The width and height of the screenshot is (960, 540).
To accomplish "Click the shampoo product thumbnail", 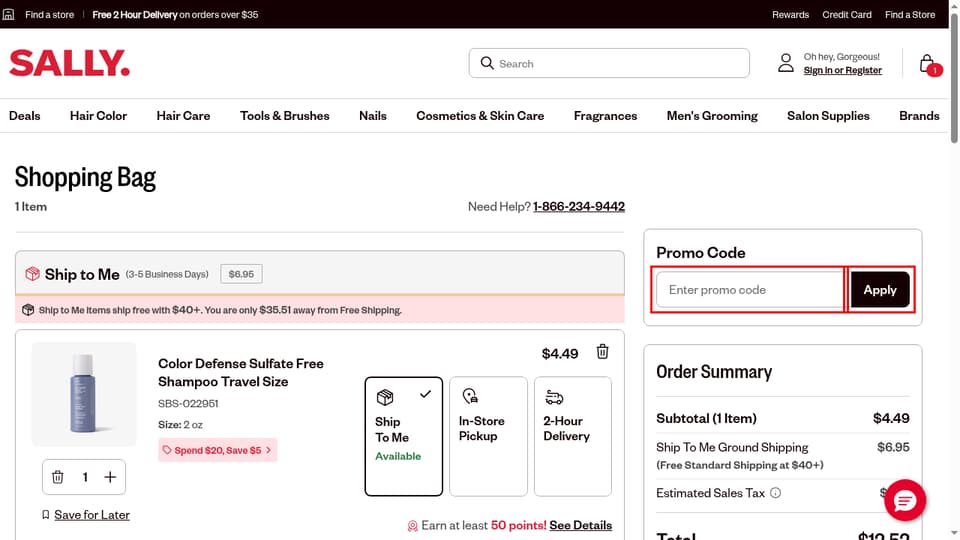I will click(x=84, y=394).
